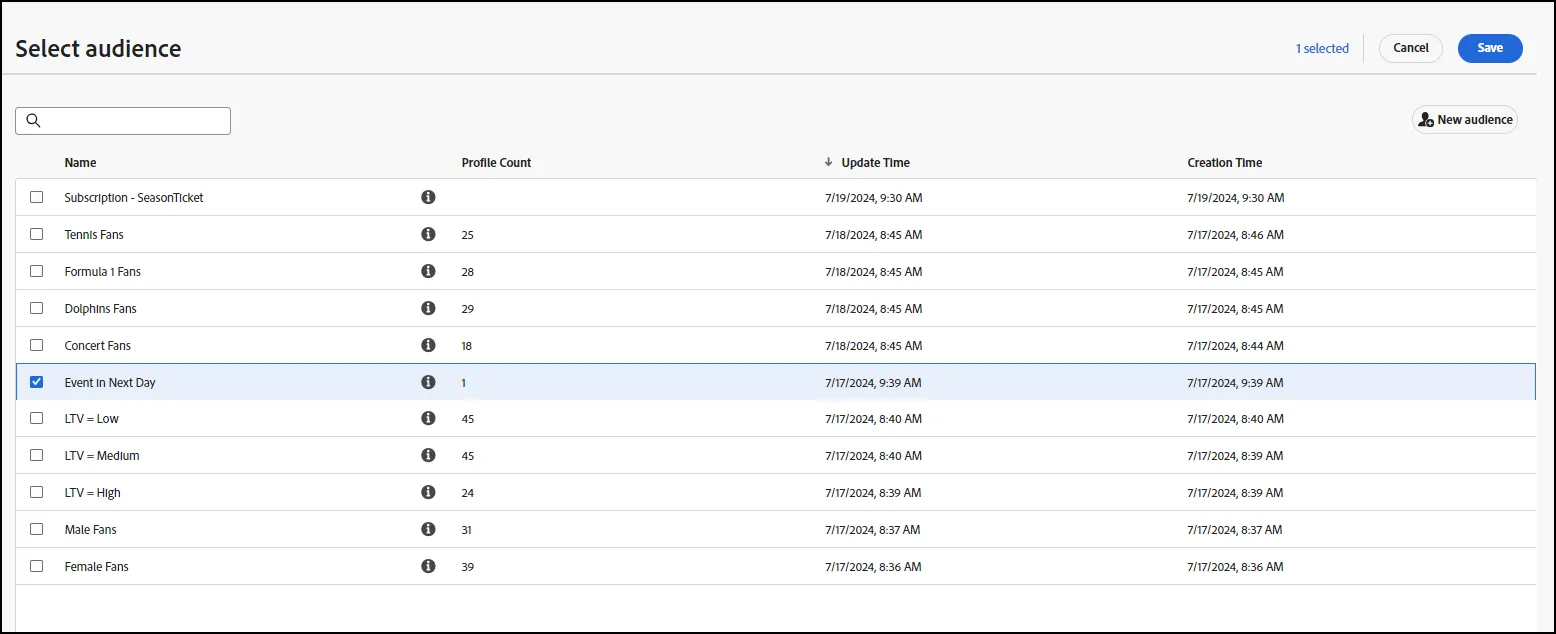Show info icon for Tennis Fans

click(x=428, y=234)
